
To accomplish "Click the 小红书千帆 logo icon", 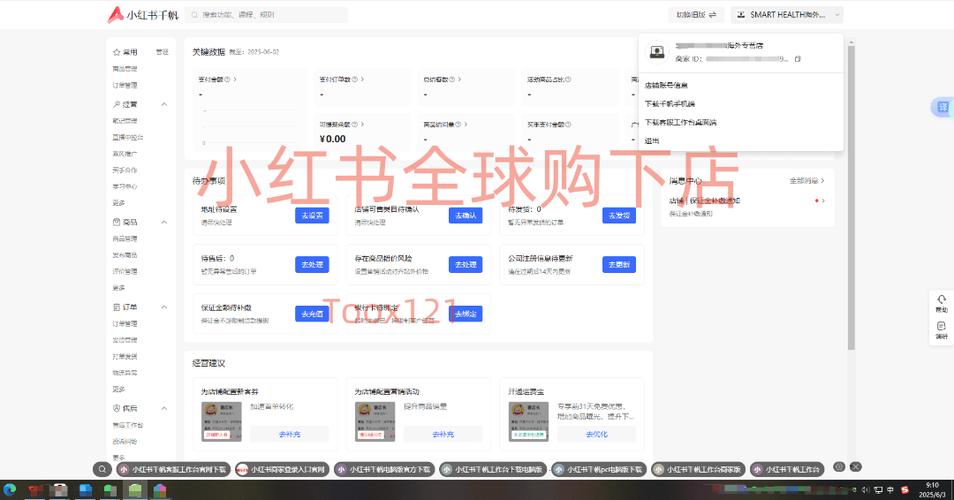I will tap(117, 15).
